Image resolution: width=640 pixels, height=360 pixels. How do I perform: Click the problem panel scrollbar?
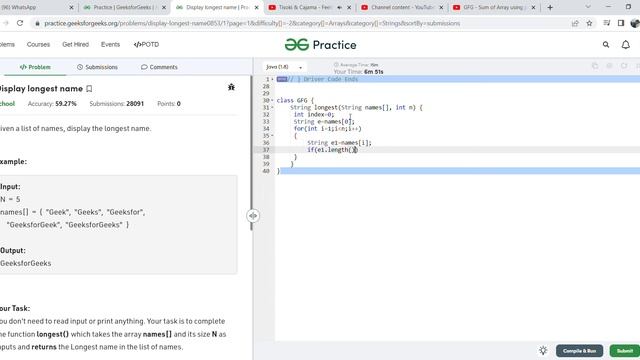(x=252, y=153)
